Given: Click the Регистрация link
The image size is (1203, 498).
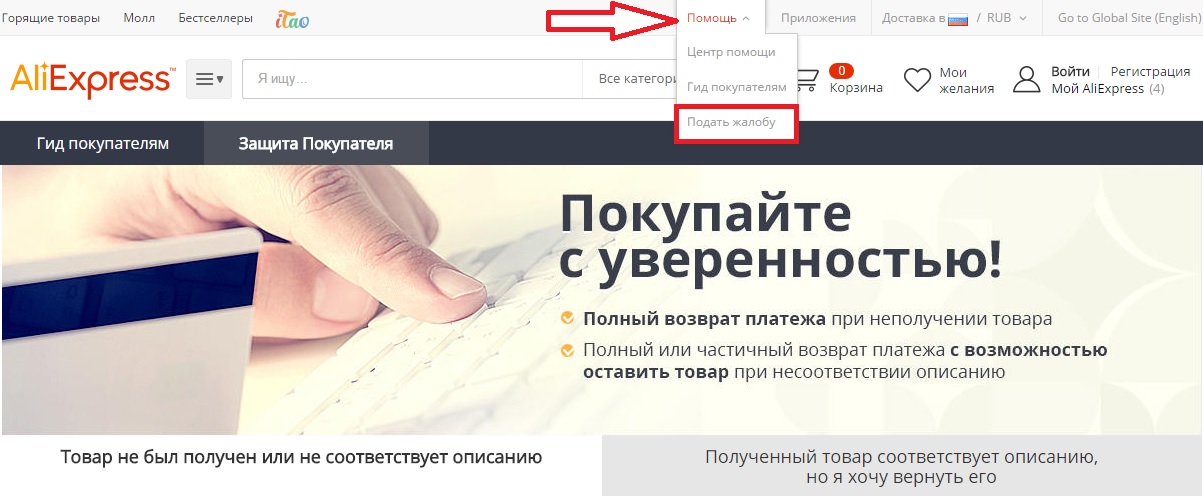Looking at the screenshot, I should (x=1150, y=71).
